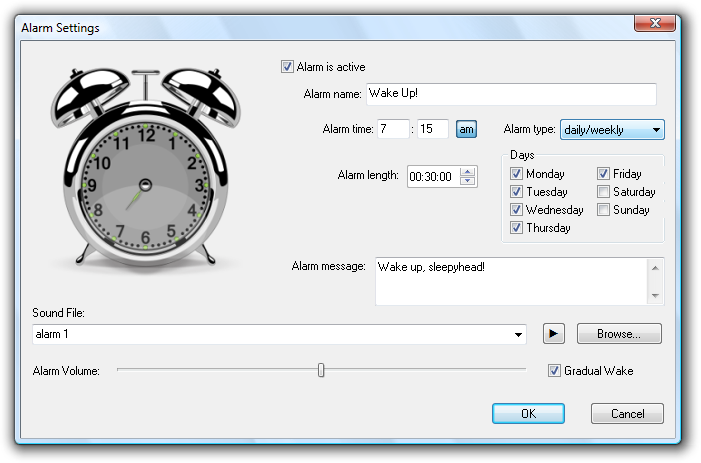Toggle the am/pm button
Viewport: 701px width, 463px height.
[466, 129]
